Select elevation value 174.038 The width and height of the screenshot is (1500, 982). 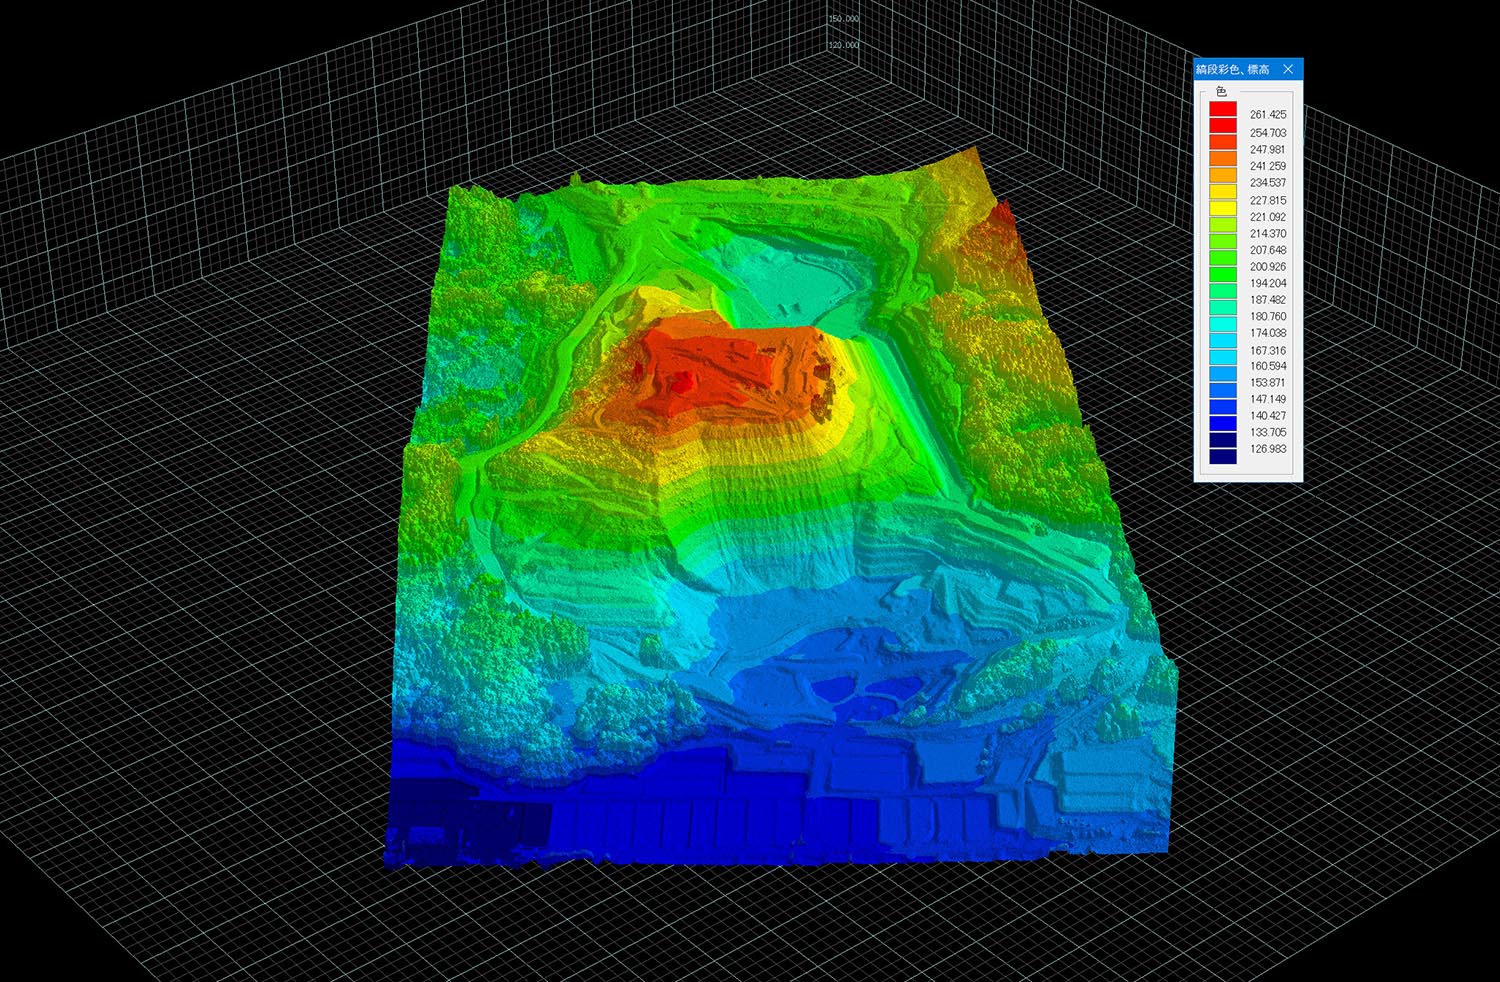tap(1268, 333)
